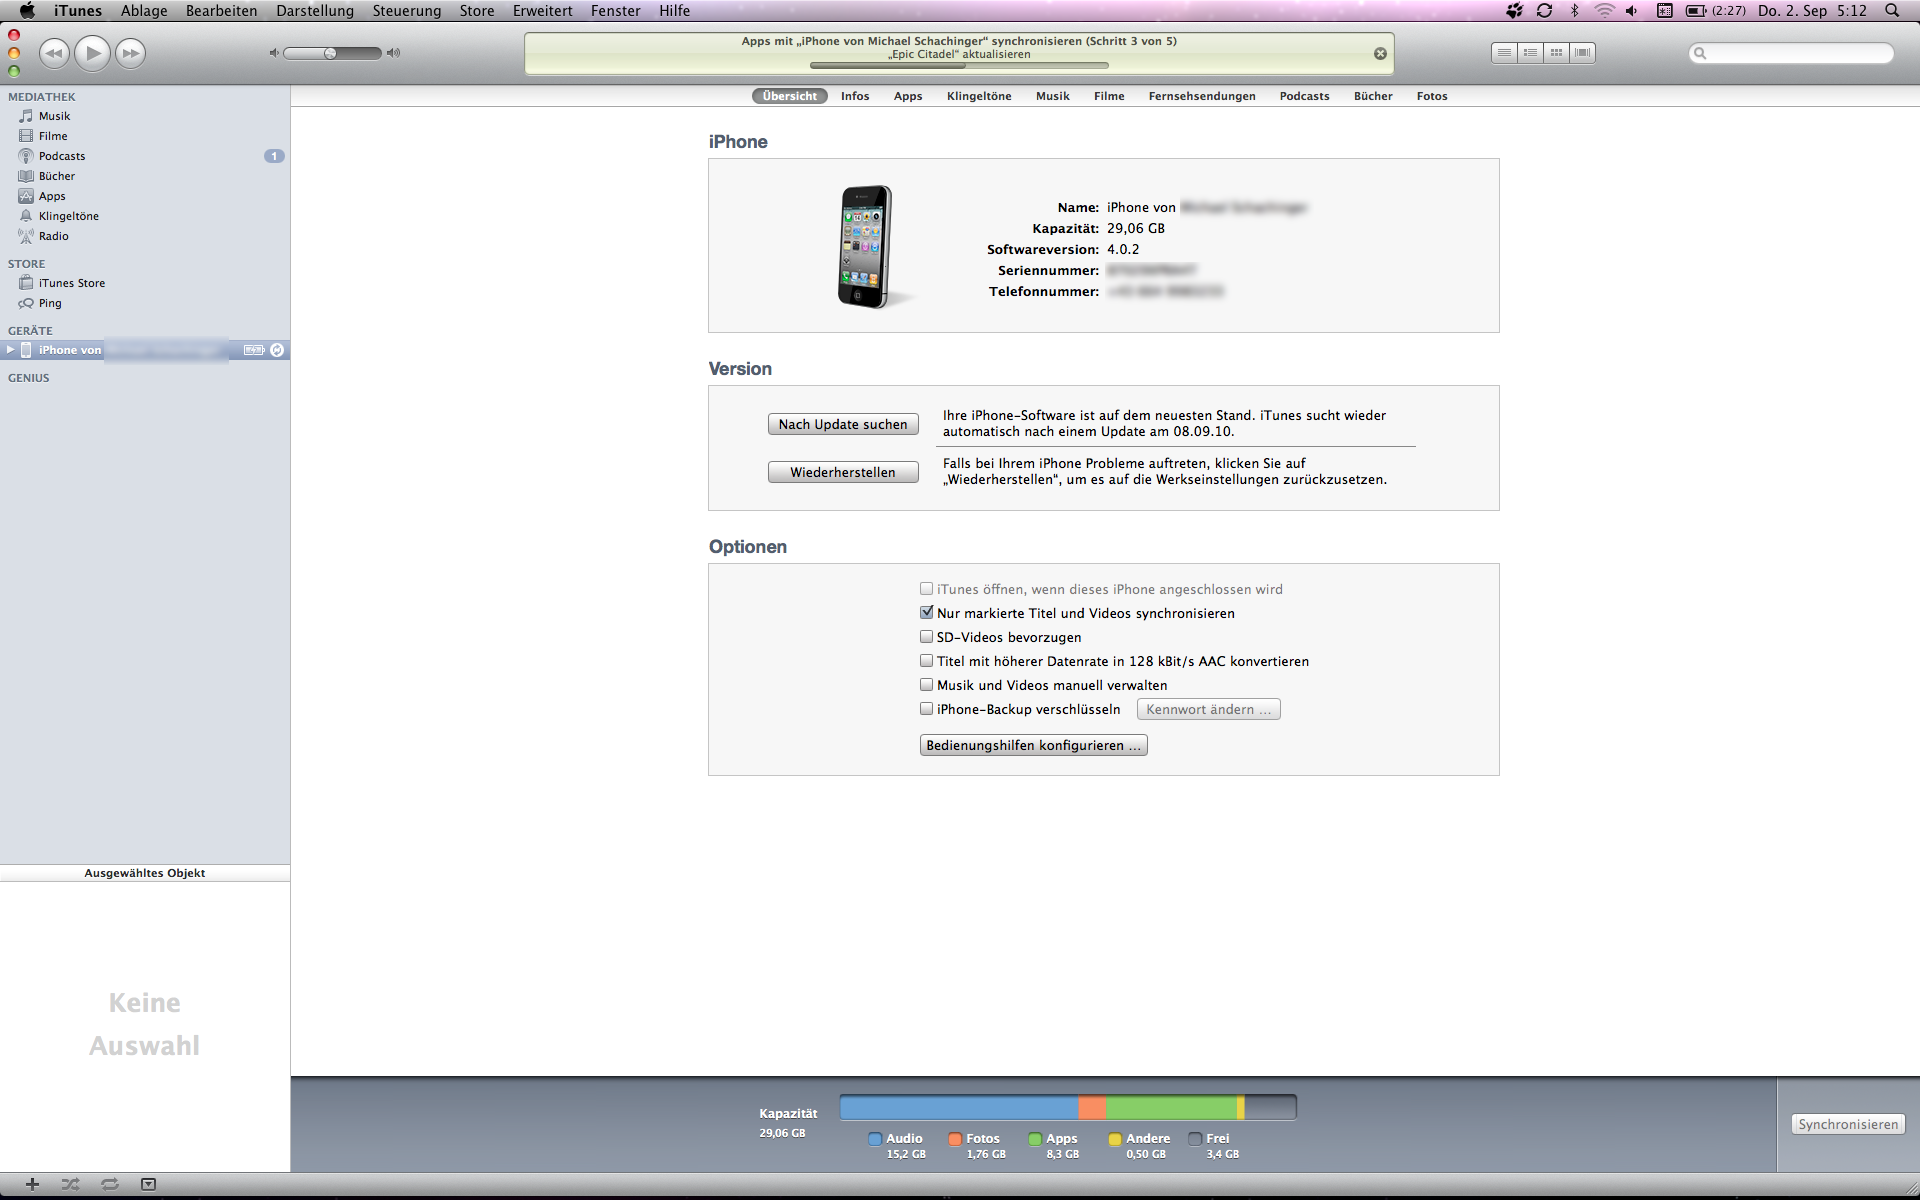Switch to list view icon

[x=1504, y=53]
